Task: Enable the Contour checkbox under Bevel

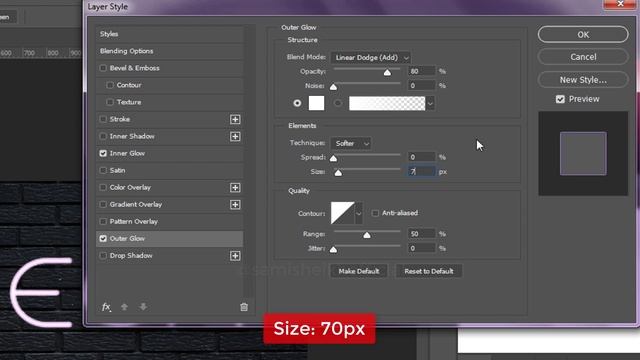Action: [110, 85]
